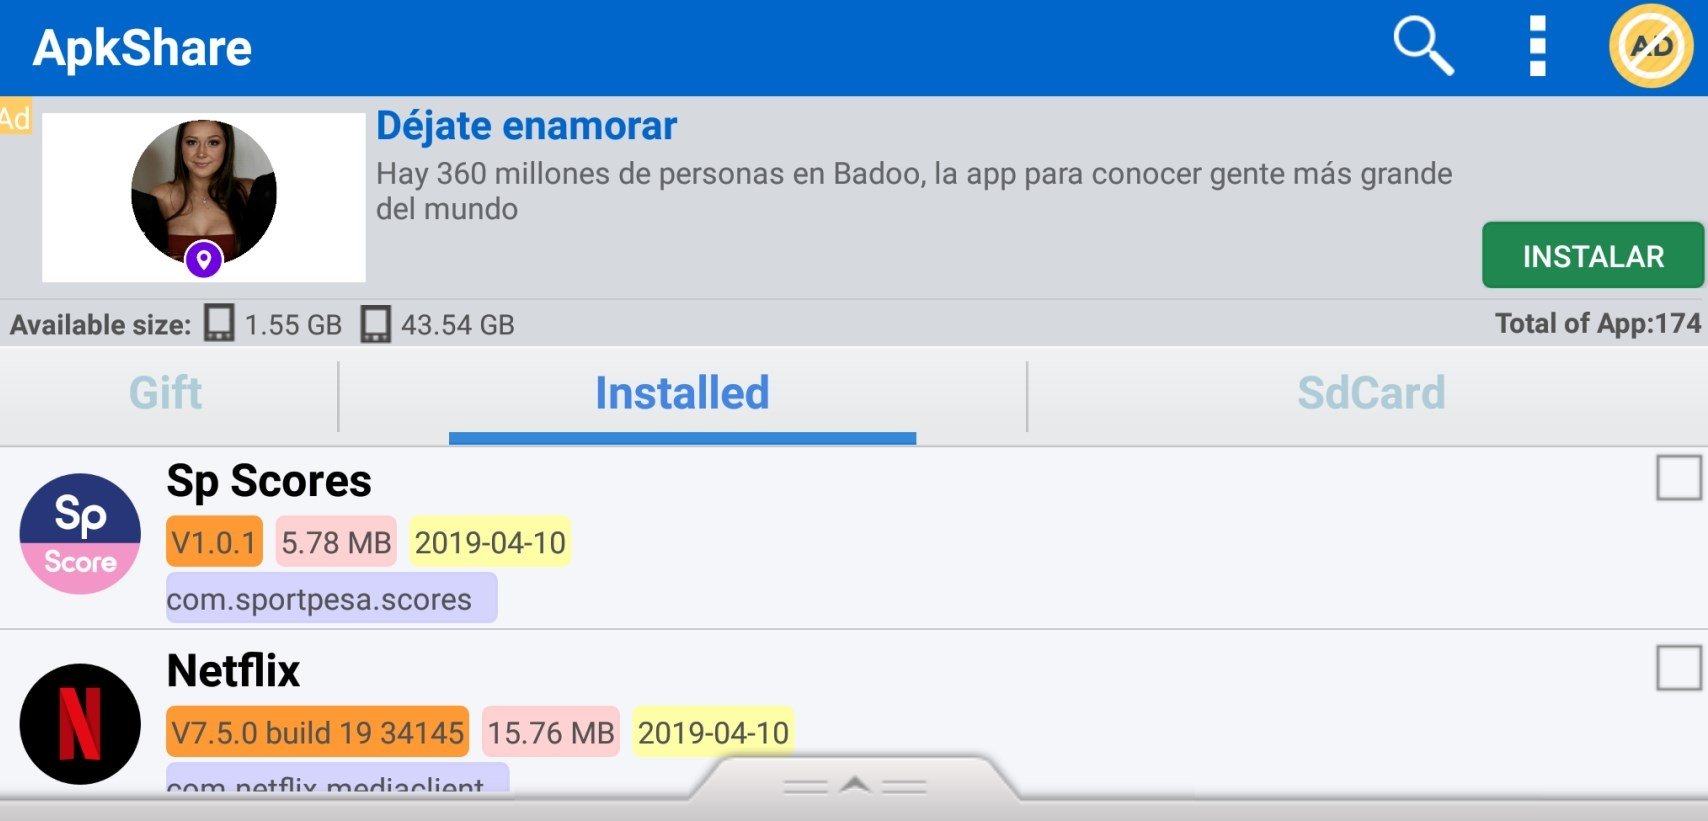Screen dimensions: 1708x821
Task: Switch to the Gift tab
Action: 166,393
